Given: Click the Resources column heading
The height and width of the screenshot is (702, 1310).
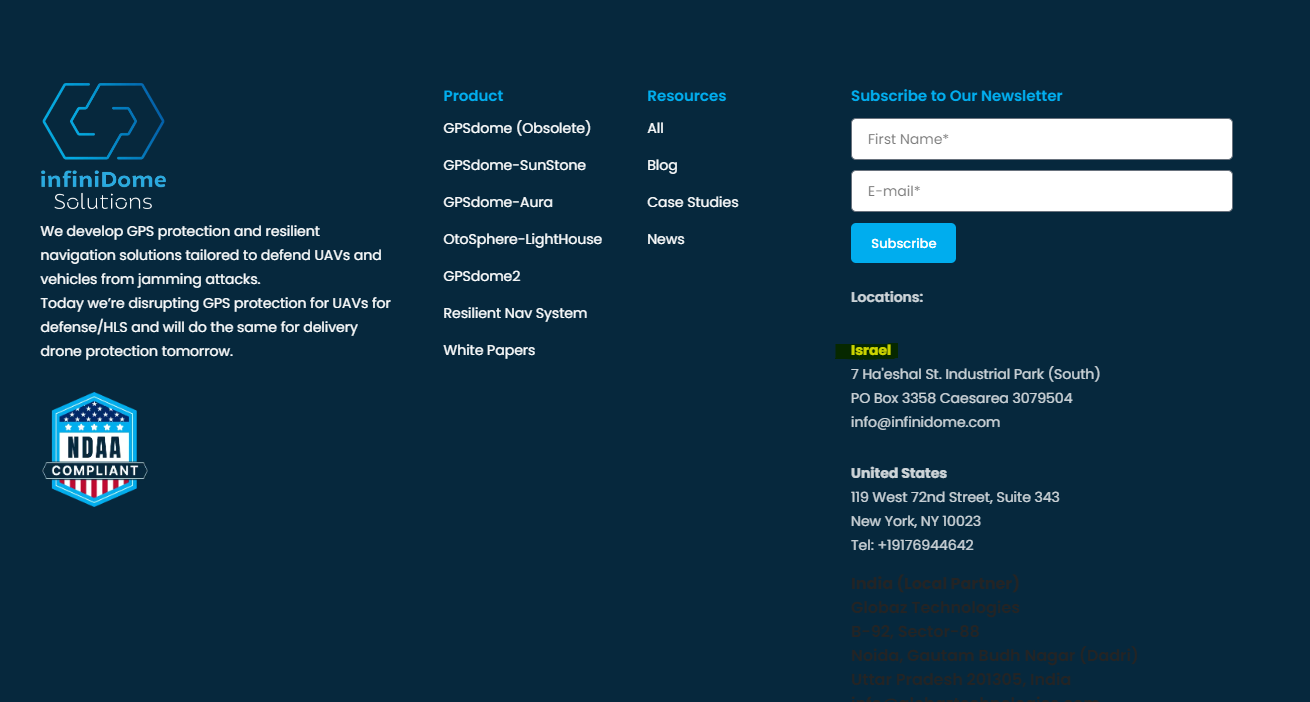Looking at the screenshot, I should [686, 96].
